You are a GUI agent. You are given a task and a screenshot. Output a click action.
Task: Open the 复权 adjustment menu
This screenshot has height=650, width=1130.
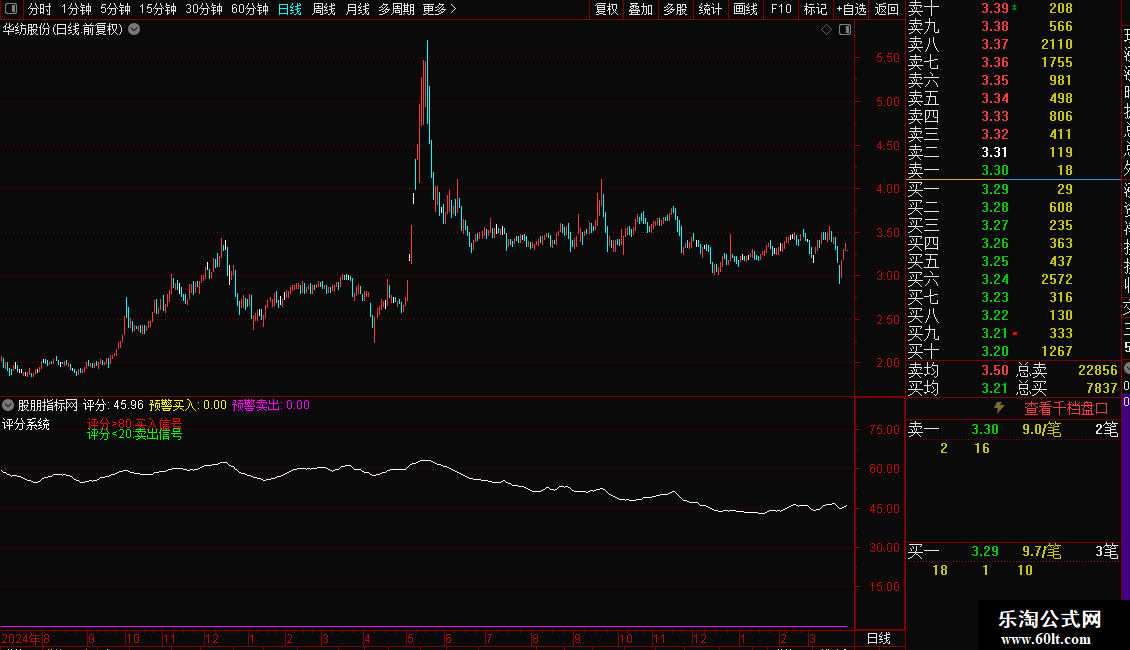click(607, 9)
